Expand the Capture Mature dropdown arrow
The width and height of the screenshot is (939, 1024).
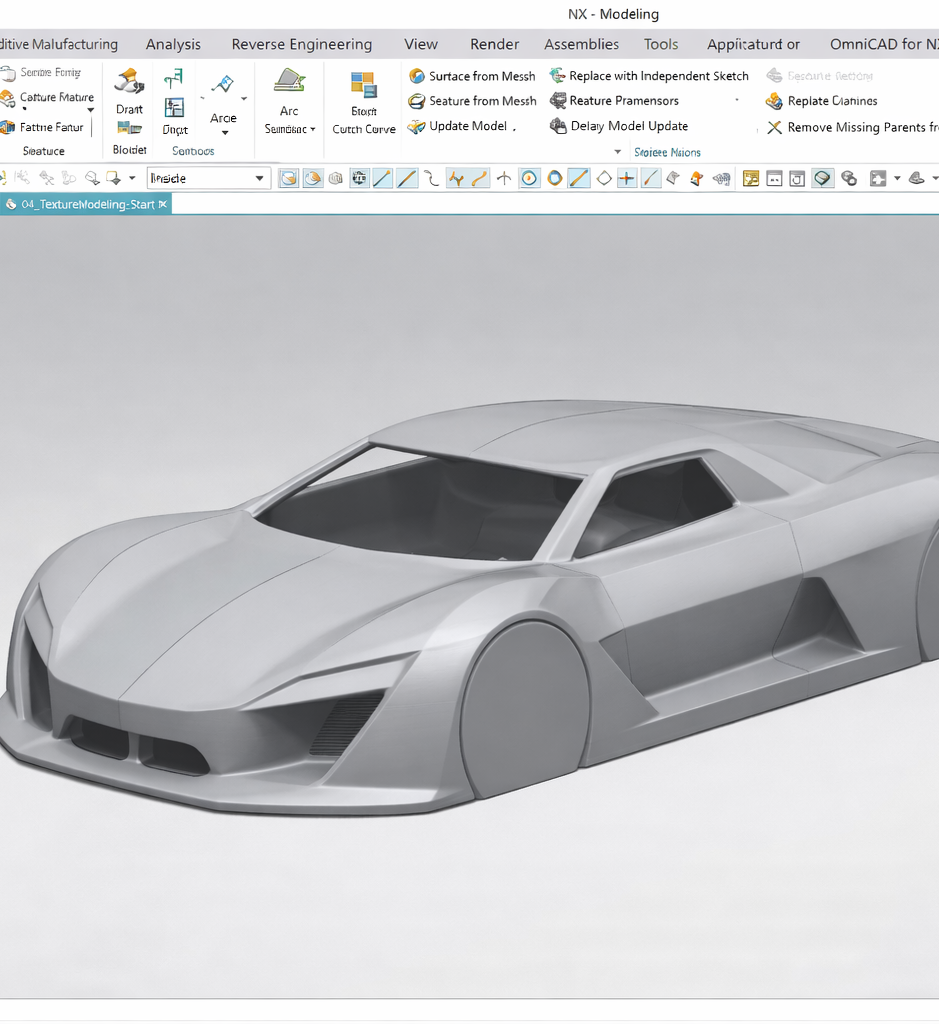coord(90,110)
